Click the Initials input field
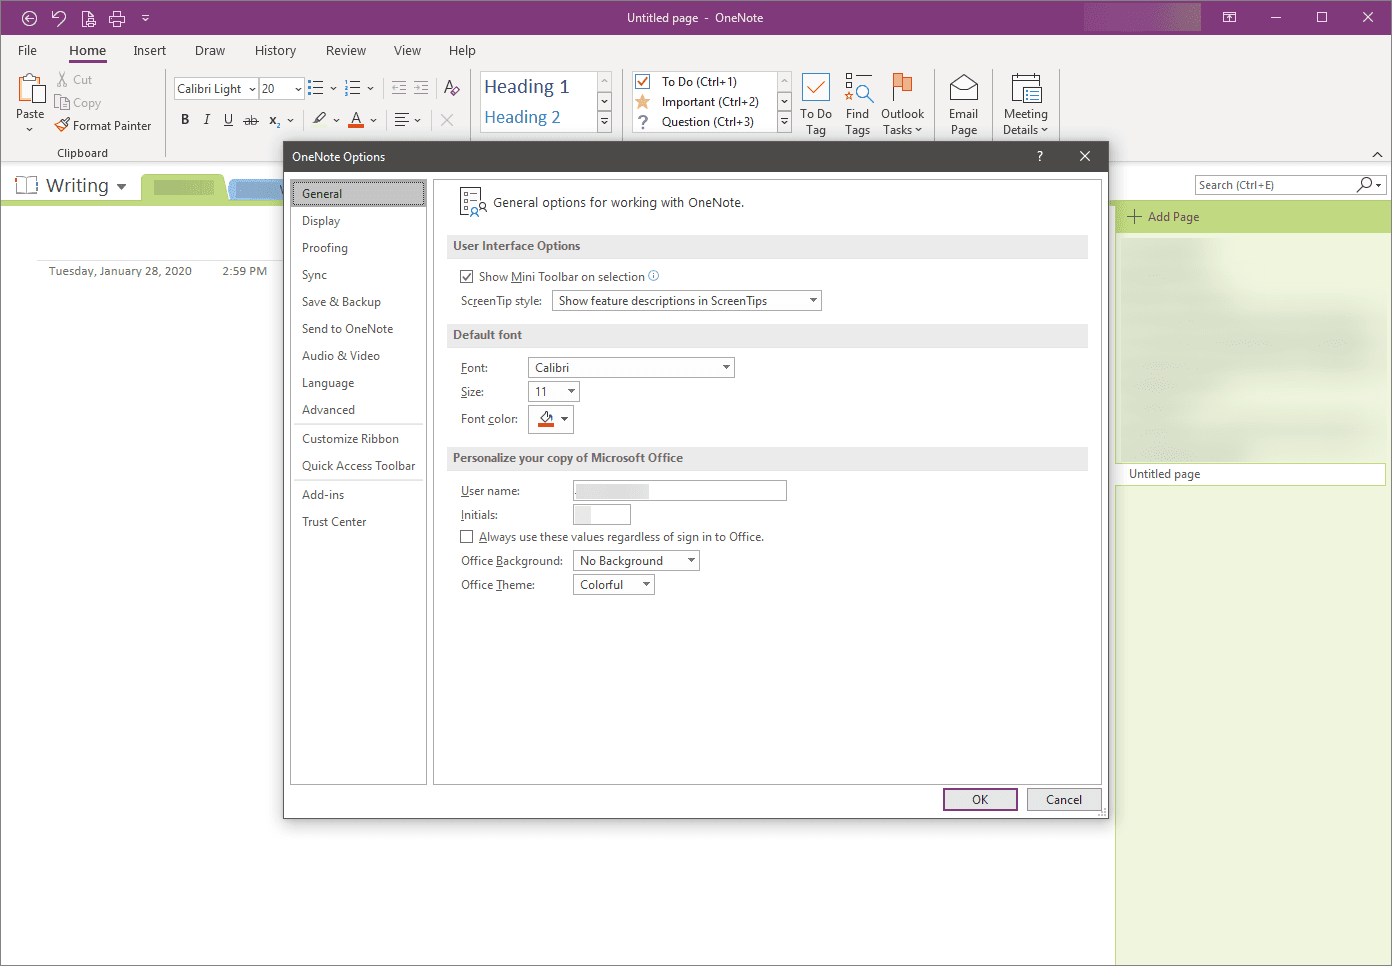 click(602, 515)
